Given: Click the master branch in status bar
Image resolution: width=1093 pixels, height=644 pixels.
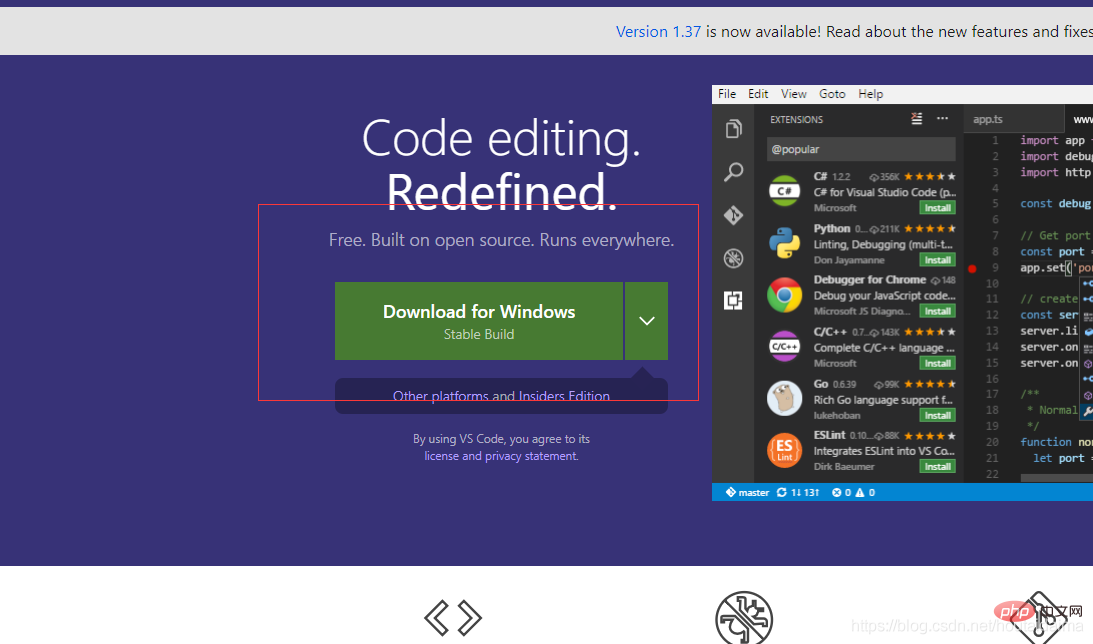Looking at the screenshot, I should (748, 492).
